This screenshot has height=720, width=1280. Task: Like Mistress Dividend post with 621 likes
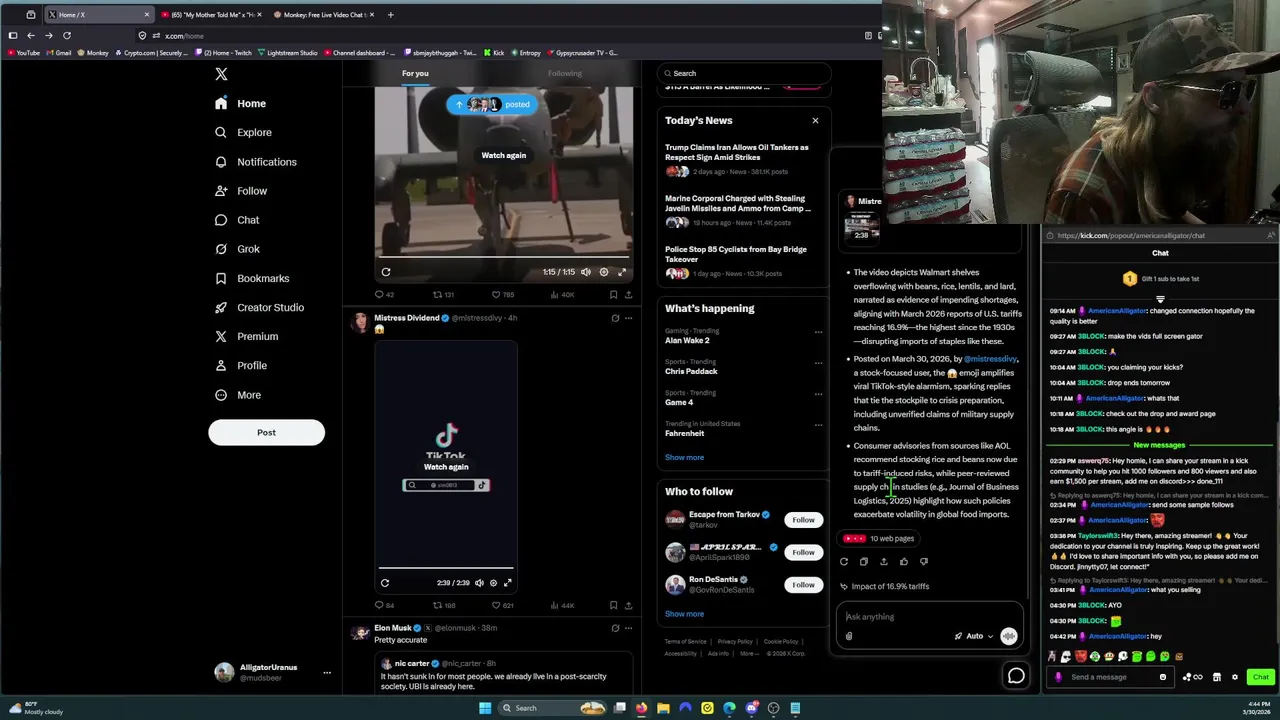(x=496, y=605)
